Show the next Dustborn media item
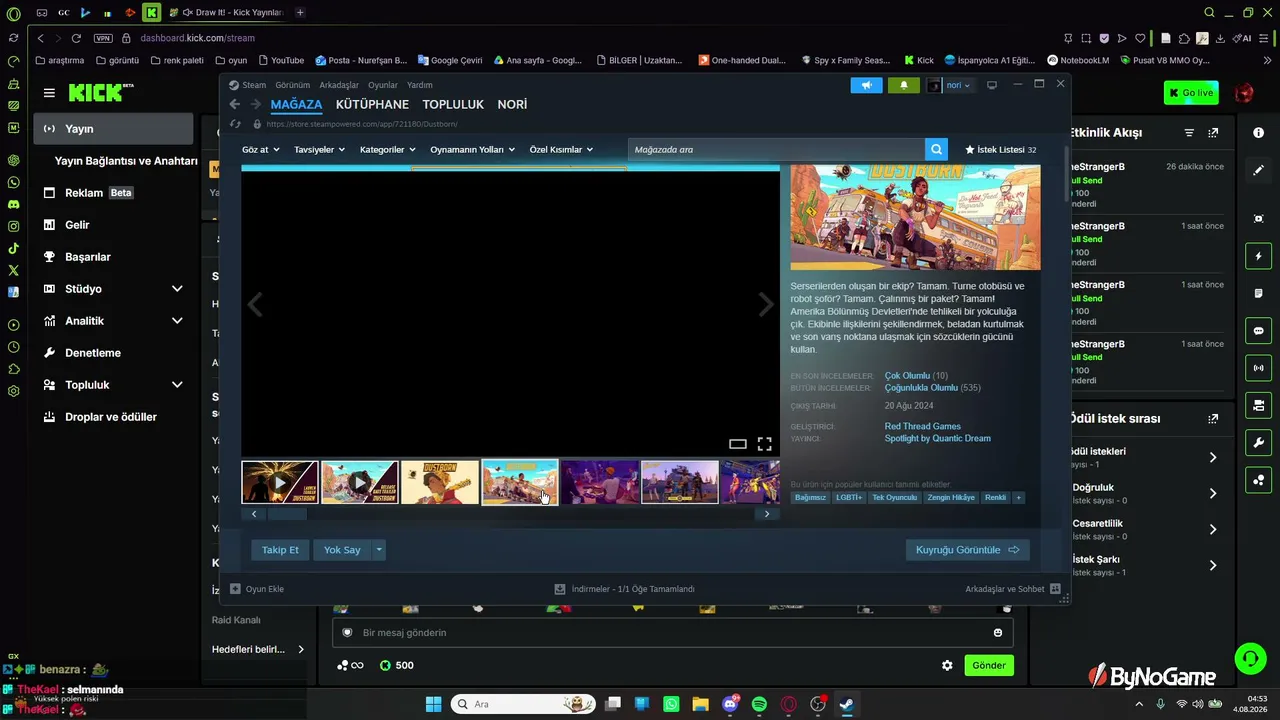The height and width of the screenshot is (720, 1280). [x=766, y=305]
